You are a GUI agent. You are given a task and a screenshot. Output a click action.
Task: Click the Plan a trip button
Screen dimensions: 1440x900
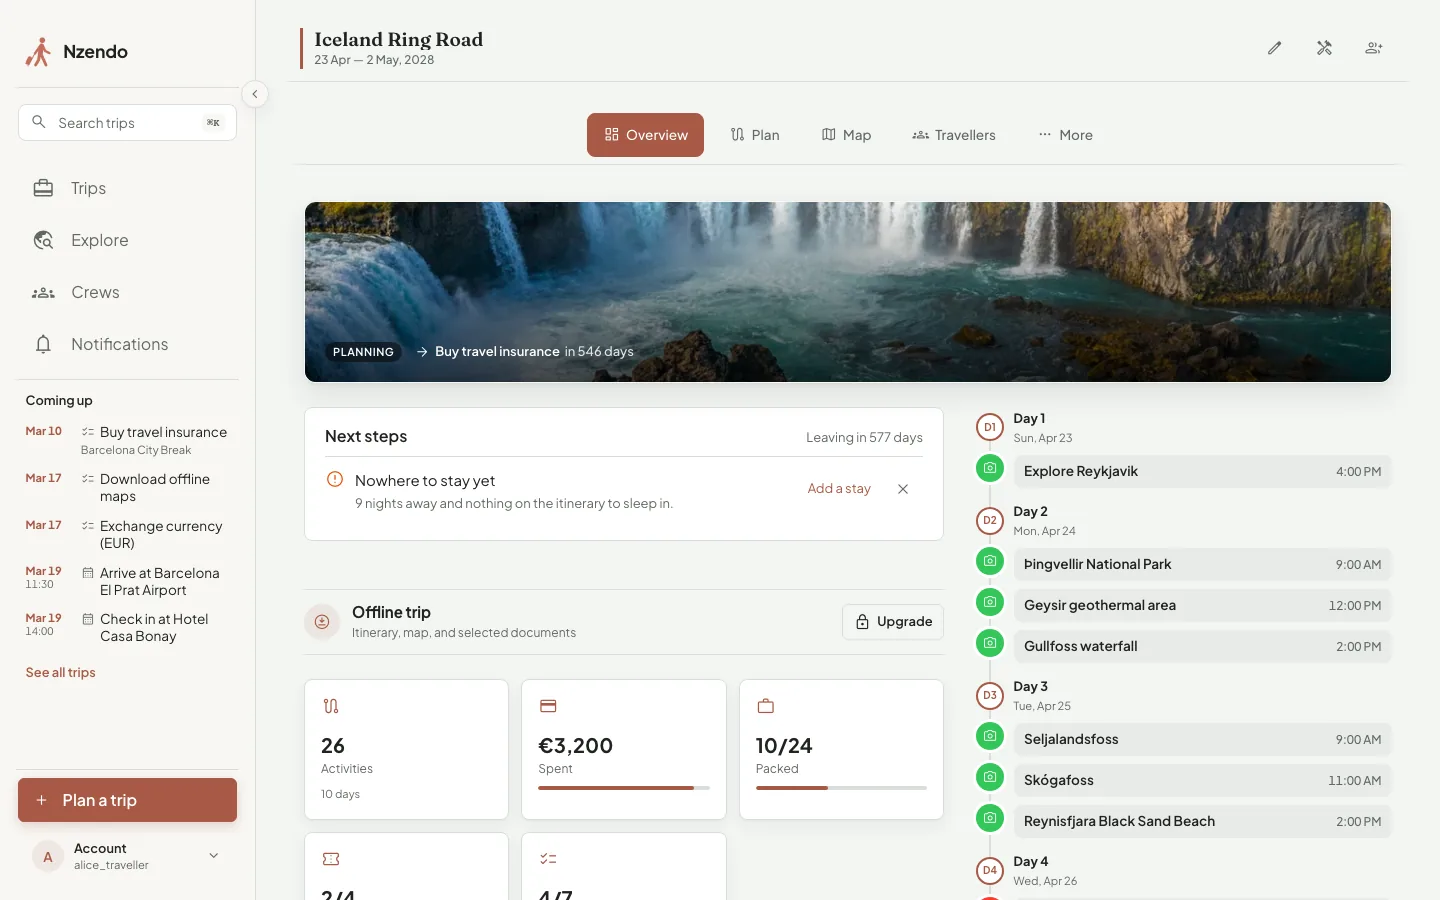click(x=127, y=800)
